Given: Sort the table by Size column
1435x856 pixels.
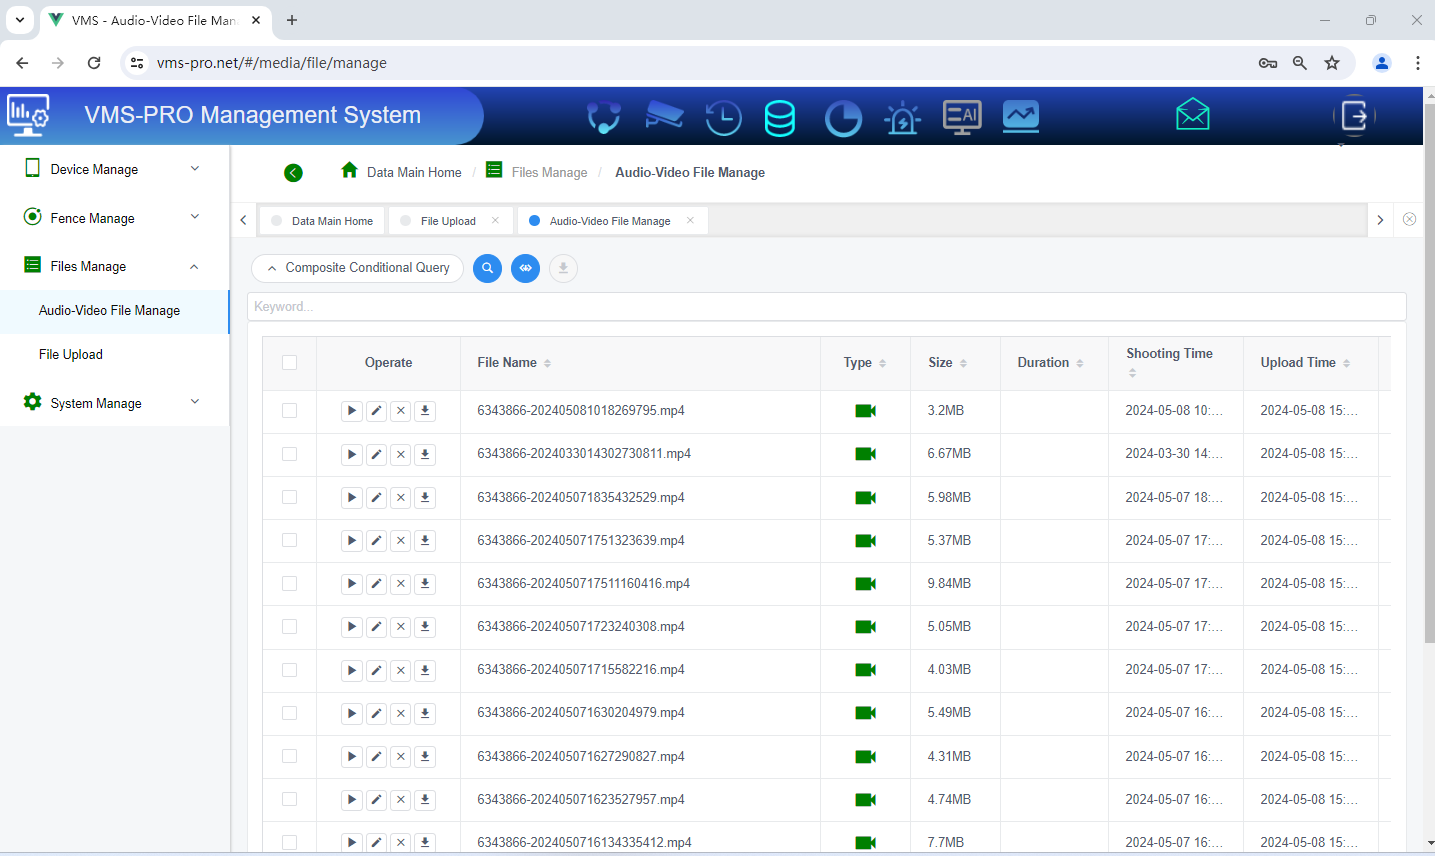Looking at the screenshot, I should tap(963, 362).
